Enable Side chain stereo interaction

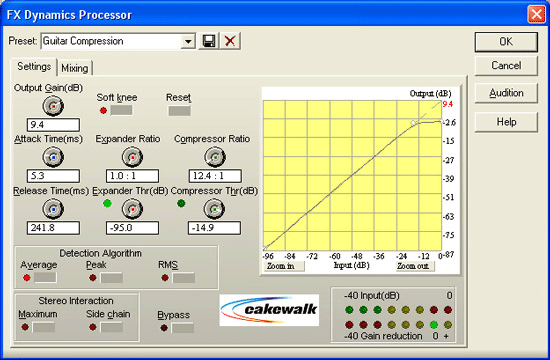(x=112, y=327)
